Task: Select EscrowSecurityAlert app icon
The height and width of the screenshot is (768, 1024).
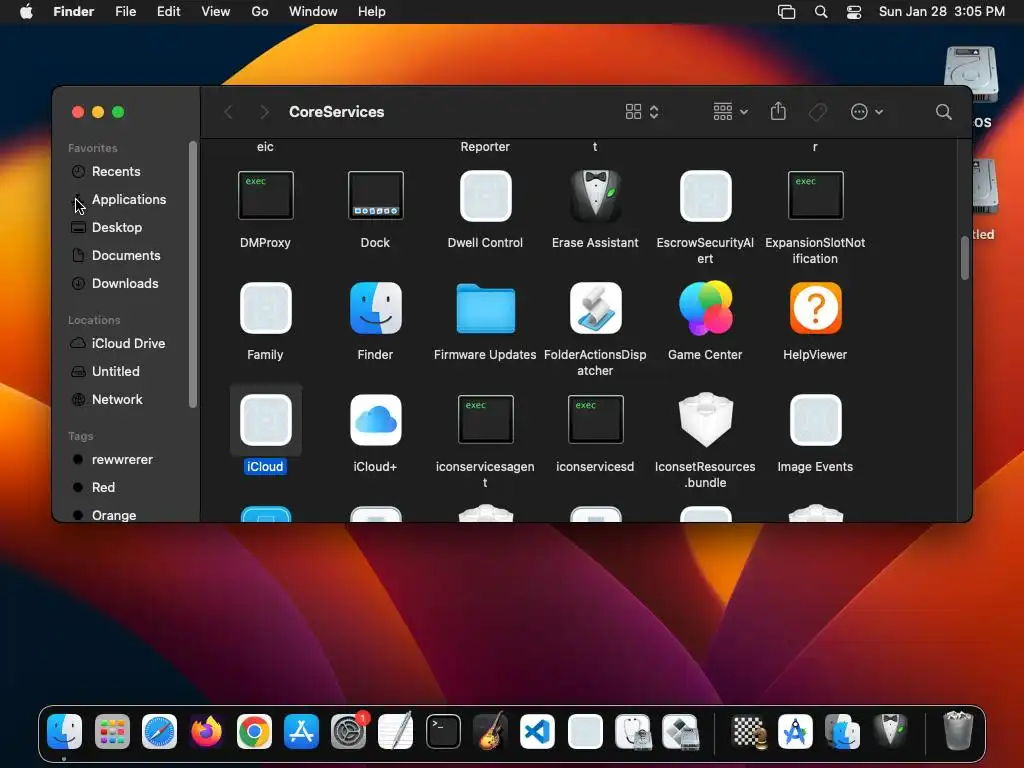Action: 705,196
